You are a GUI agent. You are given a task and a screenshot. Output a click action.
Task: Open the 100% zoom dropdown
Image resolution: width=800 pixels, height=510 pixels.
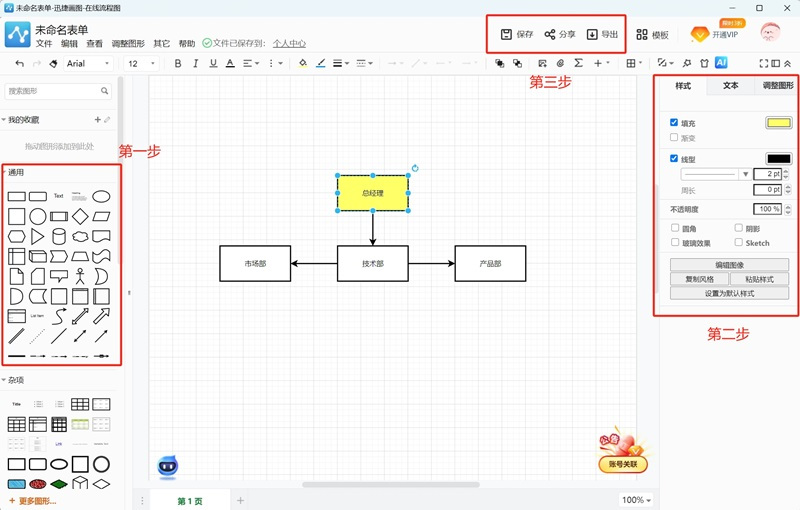click(x=636, y=500)
